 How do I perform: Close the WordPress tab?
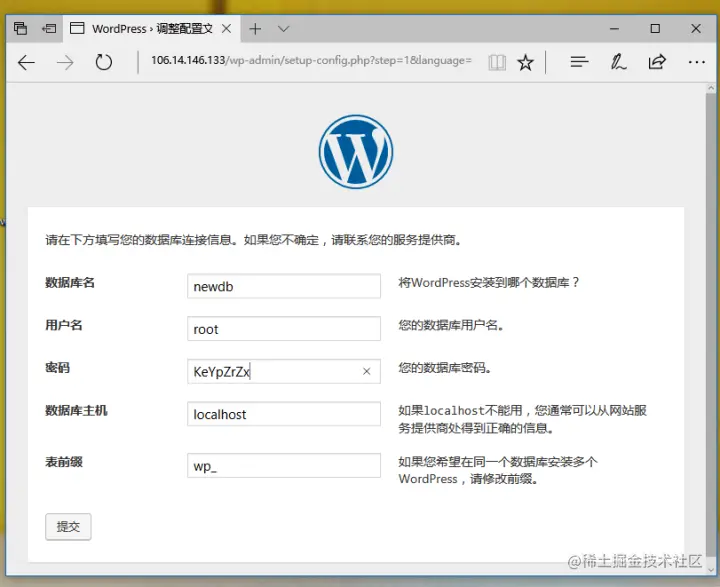coord(226,28)
